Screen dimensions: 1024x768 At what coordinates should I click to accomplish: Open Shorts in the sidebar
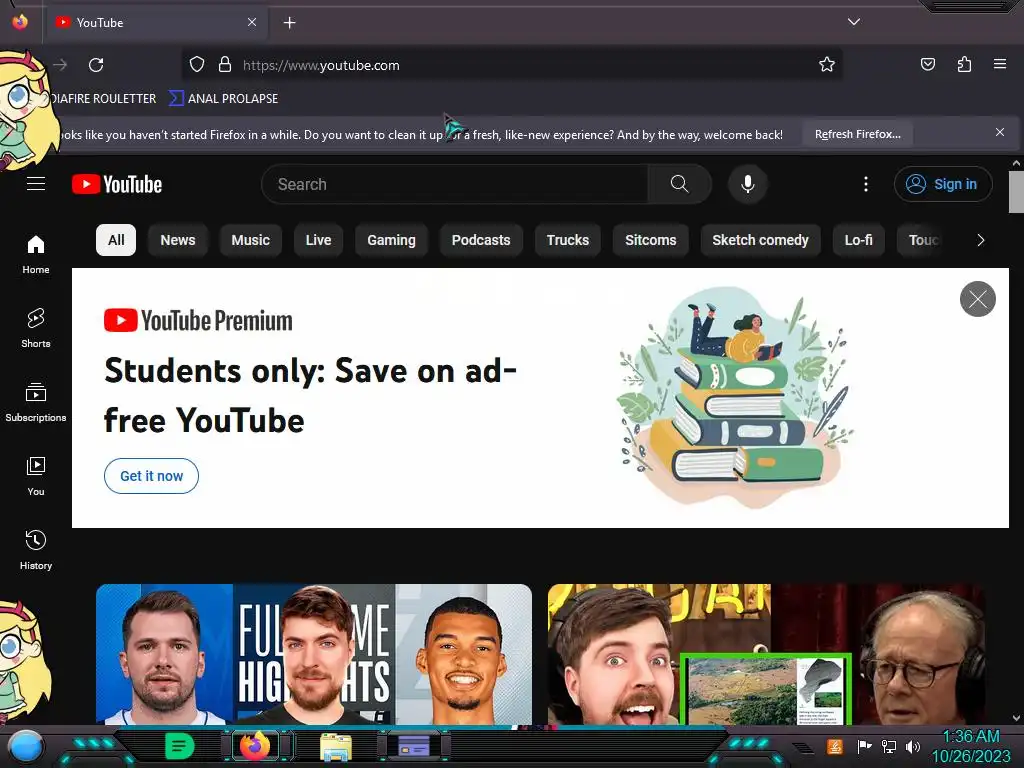36,328
